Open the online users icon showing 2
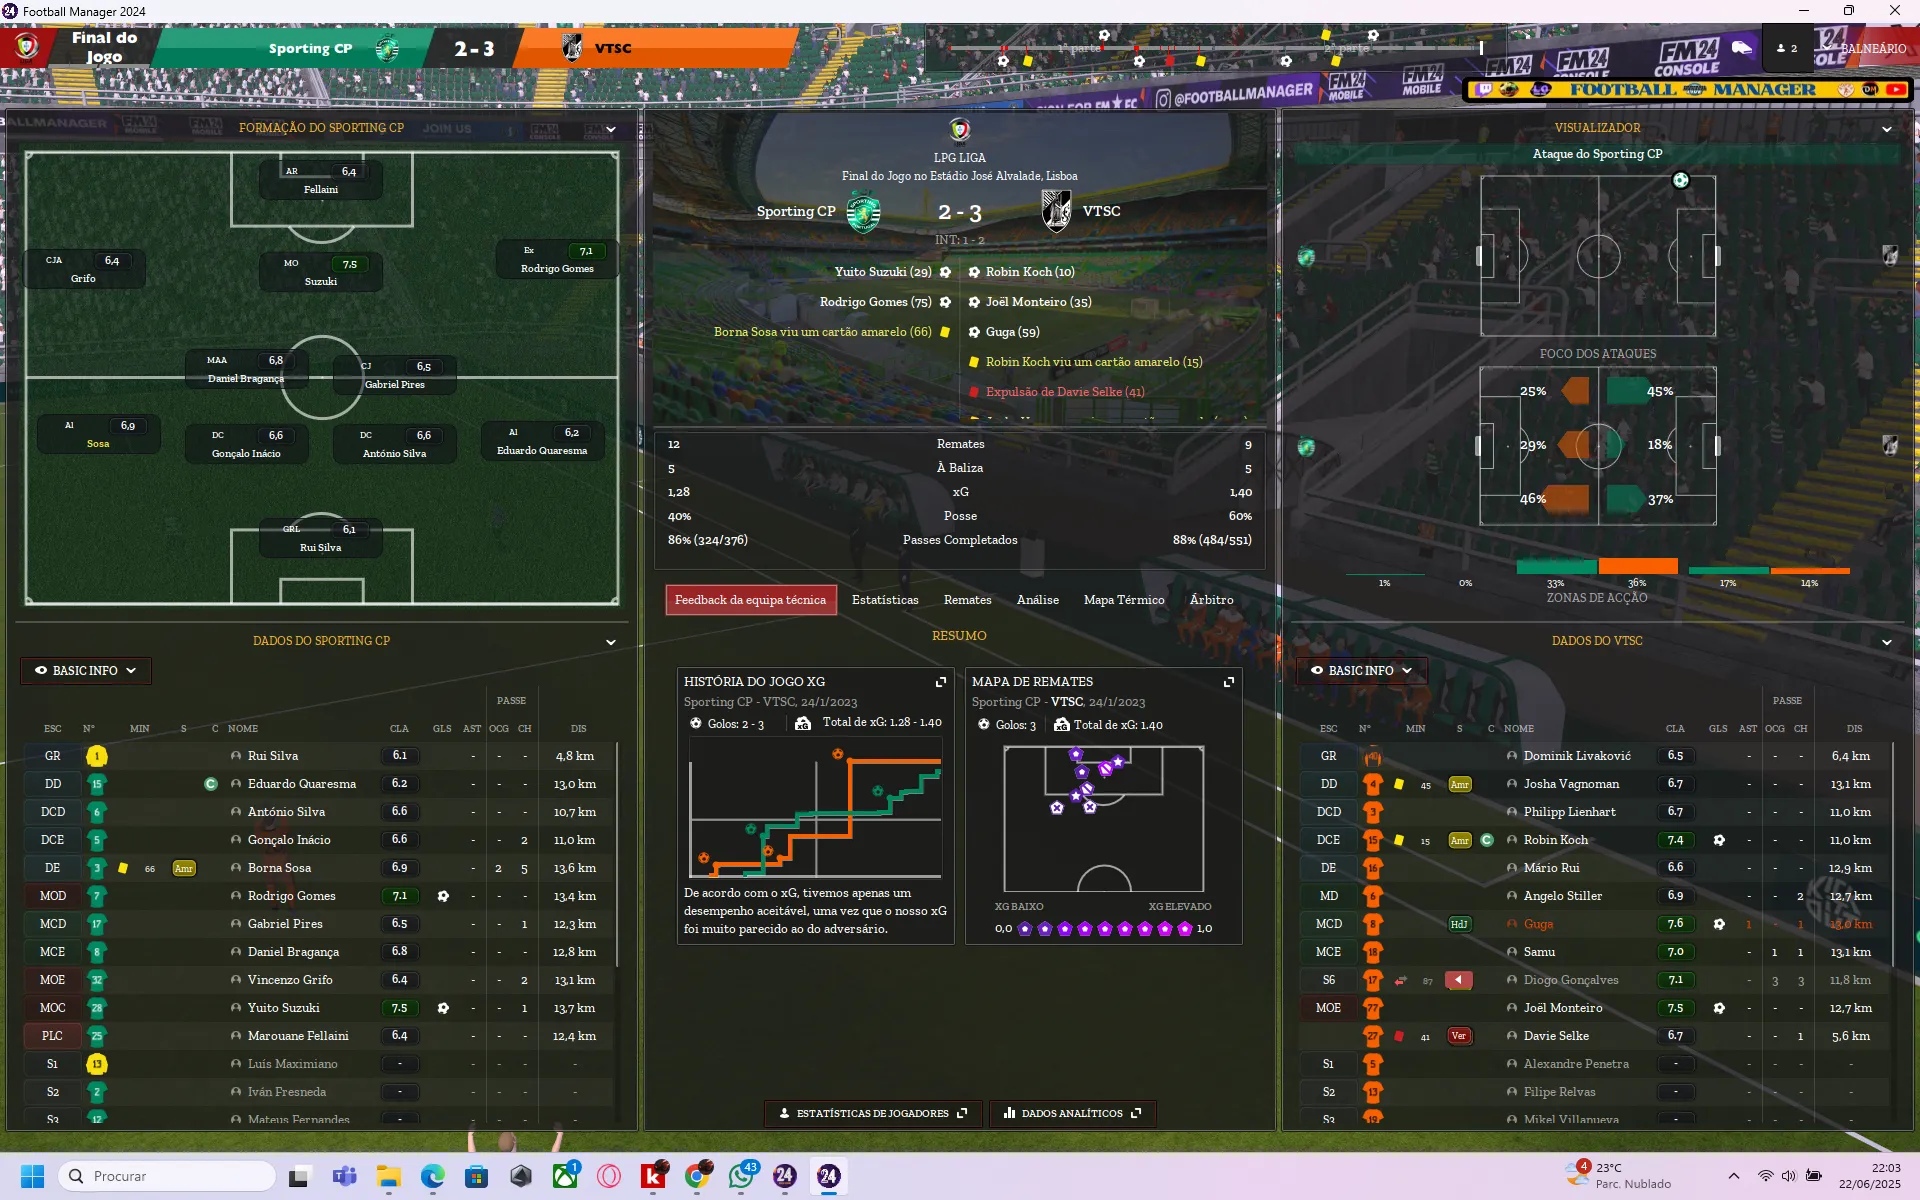This screenshot has width=1920, height=1200. click(x=1787, y=48)
